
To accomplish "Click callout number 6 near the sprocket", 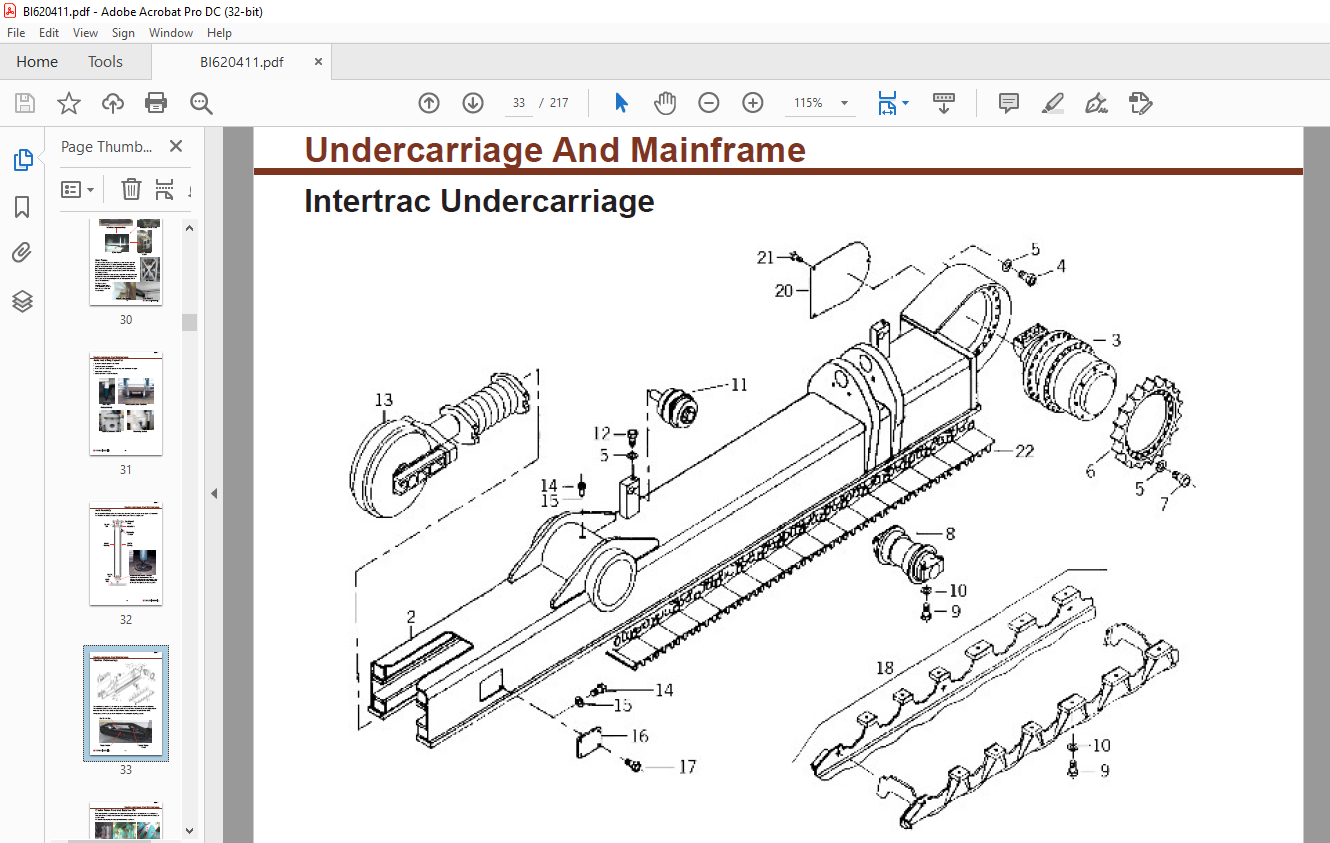I will [1091, 471].
